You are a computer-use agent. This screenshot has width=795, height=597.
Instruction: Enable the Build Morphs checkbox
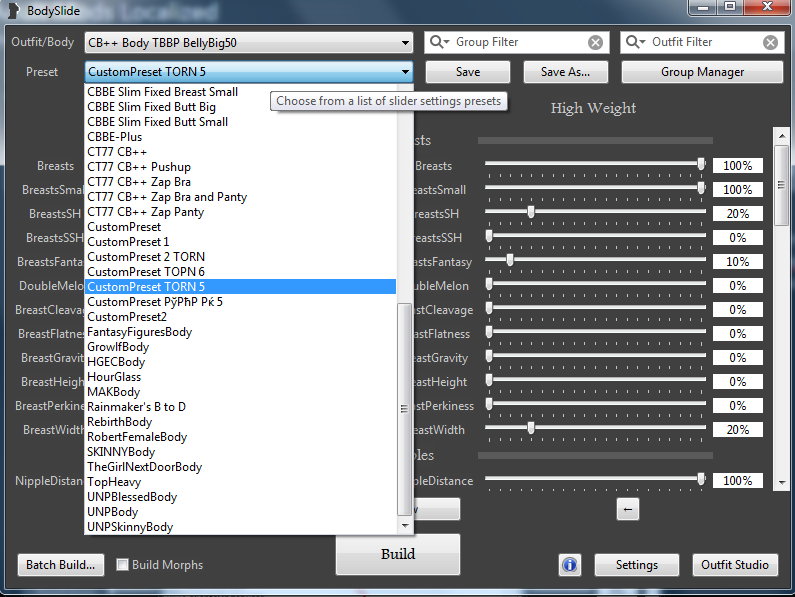pos(122,565)
